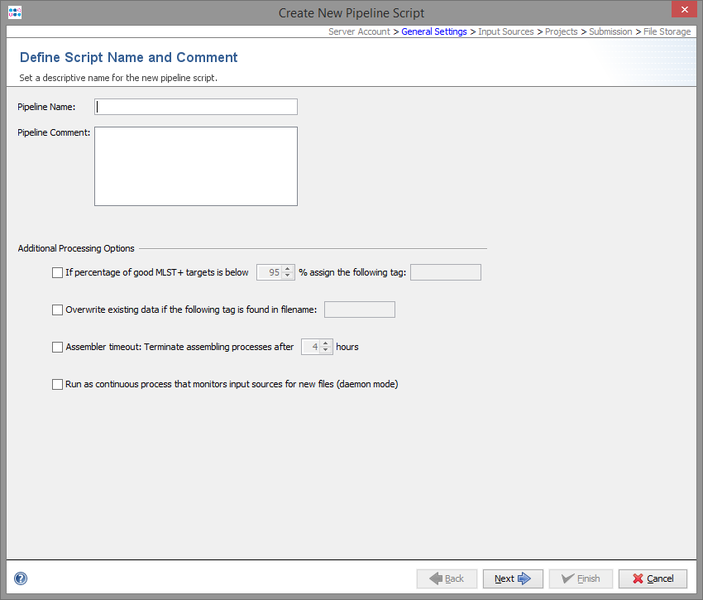Select the Input Sources breadcrumb step
This screenshot has width=703, height=600.
coord(506,32)
